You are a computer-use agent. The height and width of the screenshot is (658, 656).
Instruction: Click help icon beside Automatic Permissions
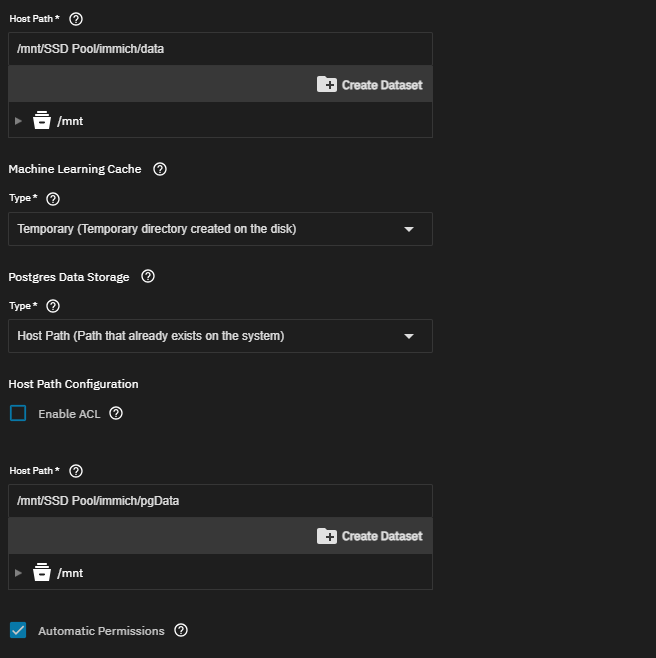(x=181, y=630)
